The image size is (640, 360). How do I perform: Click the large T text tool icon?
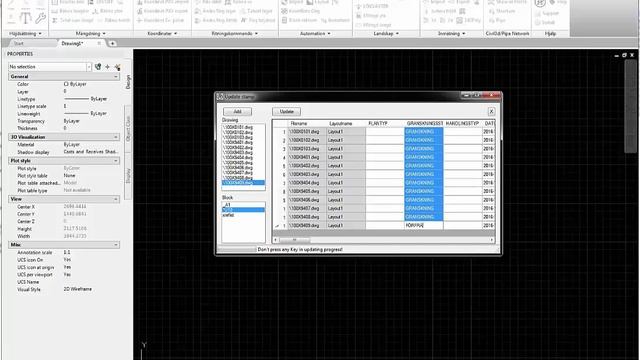click(x=25, y=18)
